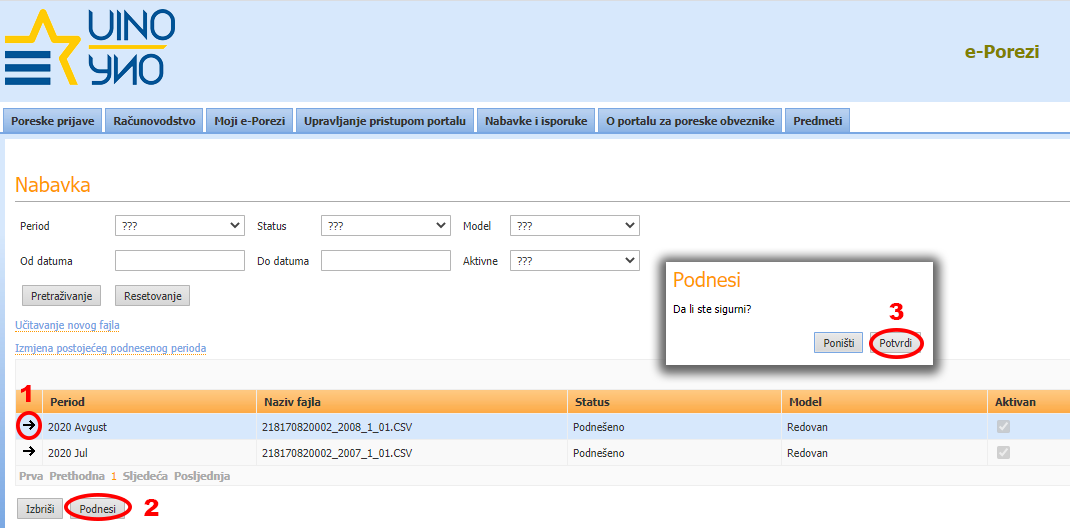Click the Resetovanje button
Screen dimensions: 1070x528
(153, 295)
